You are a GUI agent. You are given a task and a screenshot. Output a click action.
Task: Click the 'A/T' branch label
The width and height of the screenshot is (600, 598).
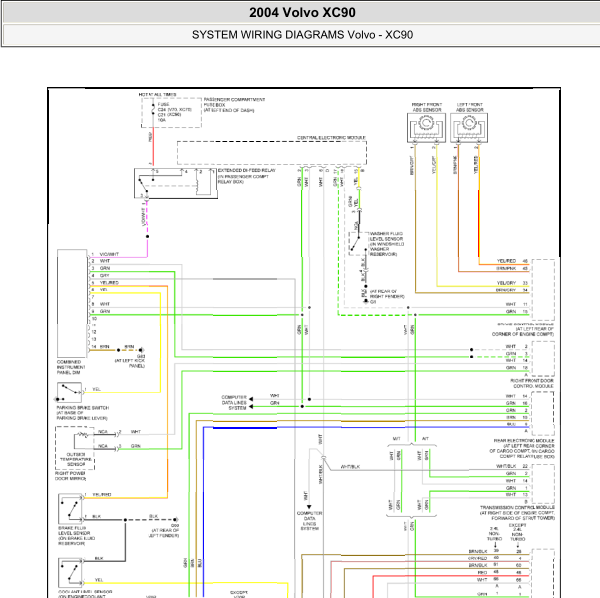click(x=425, y=439)
